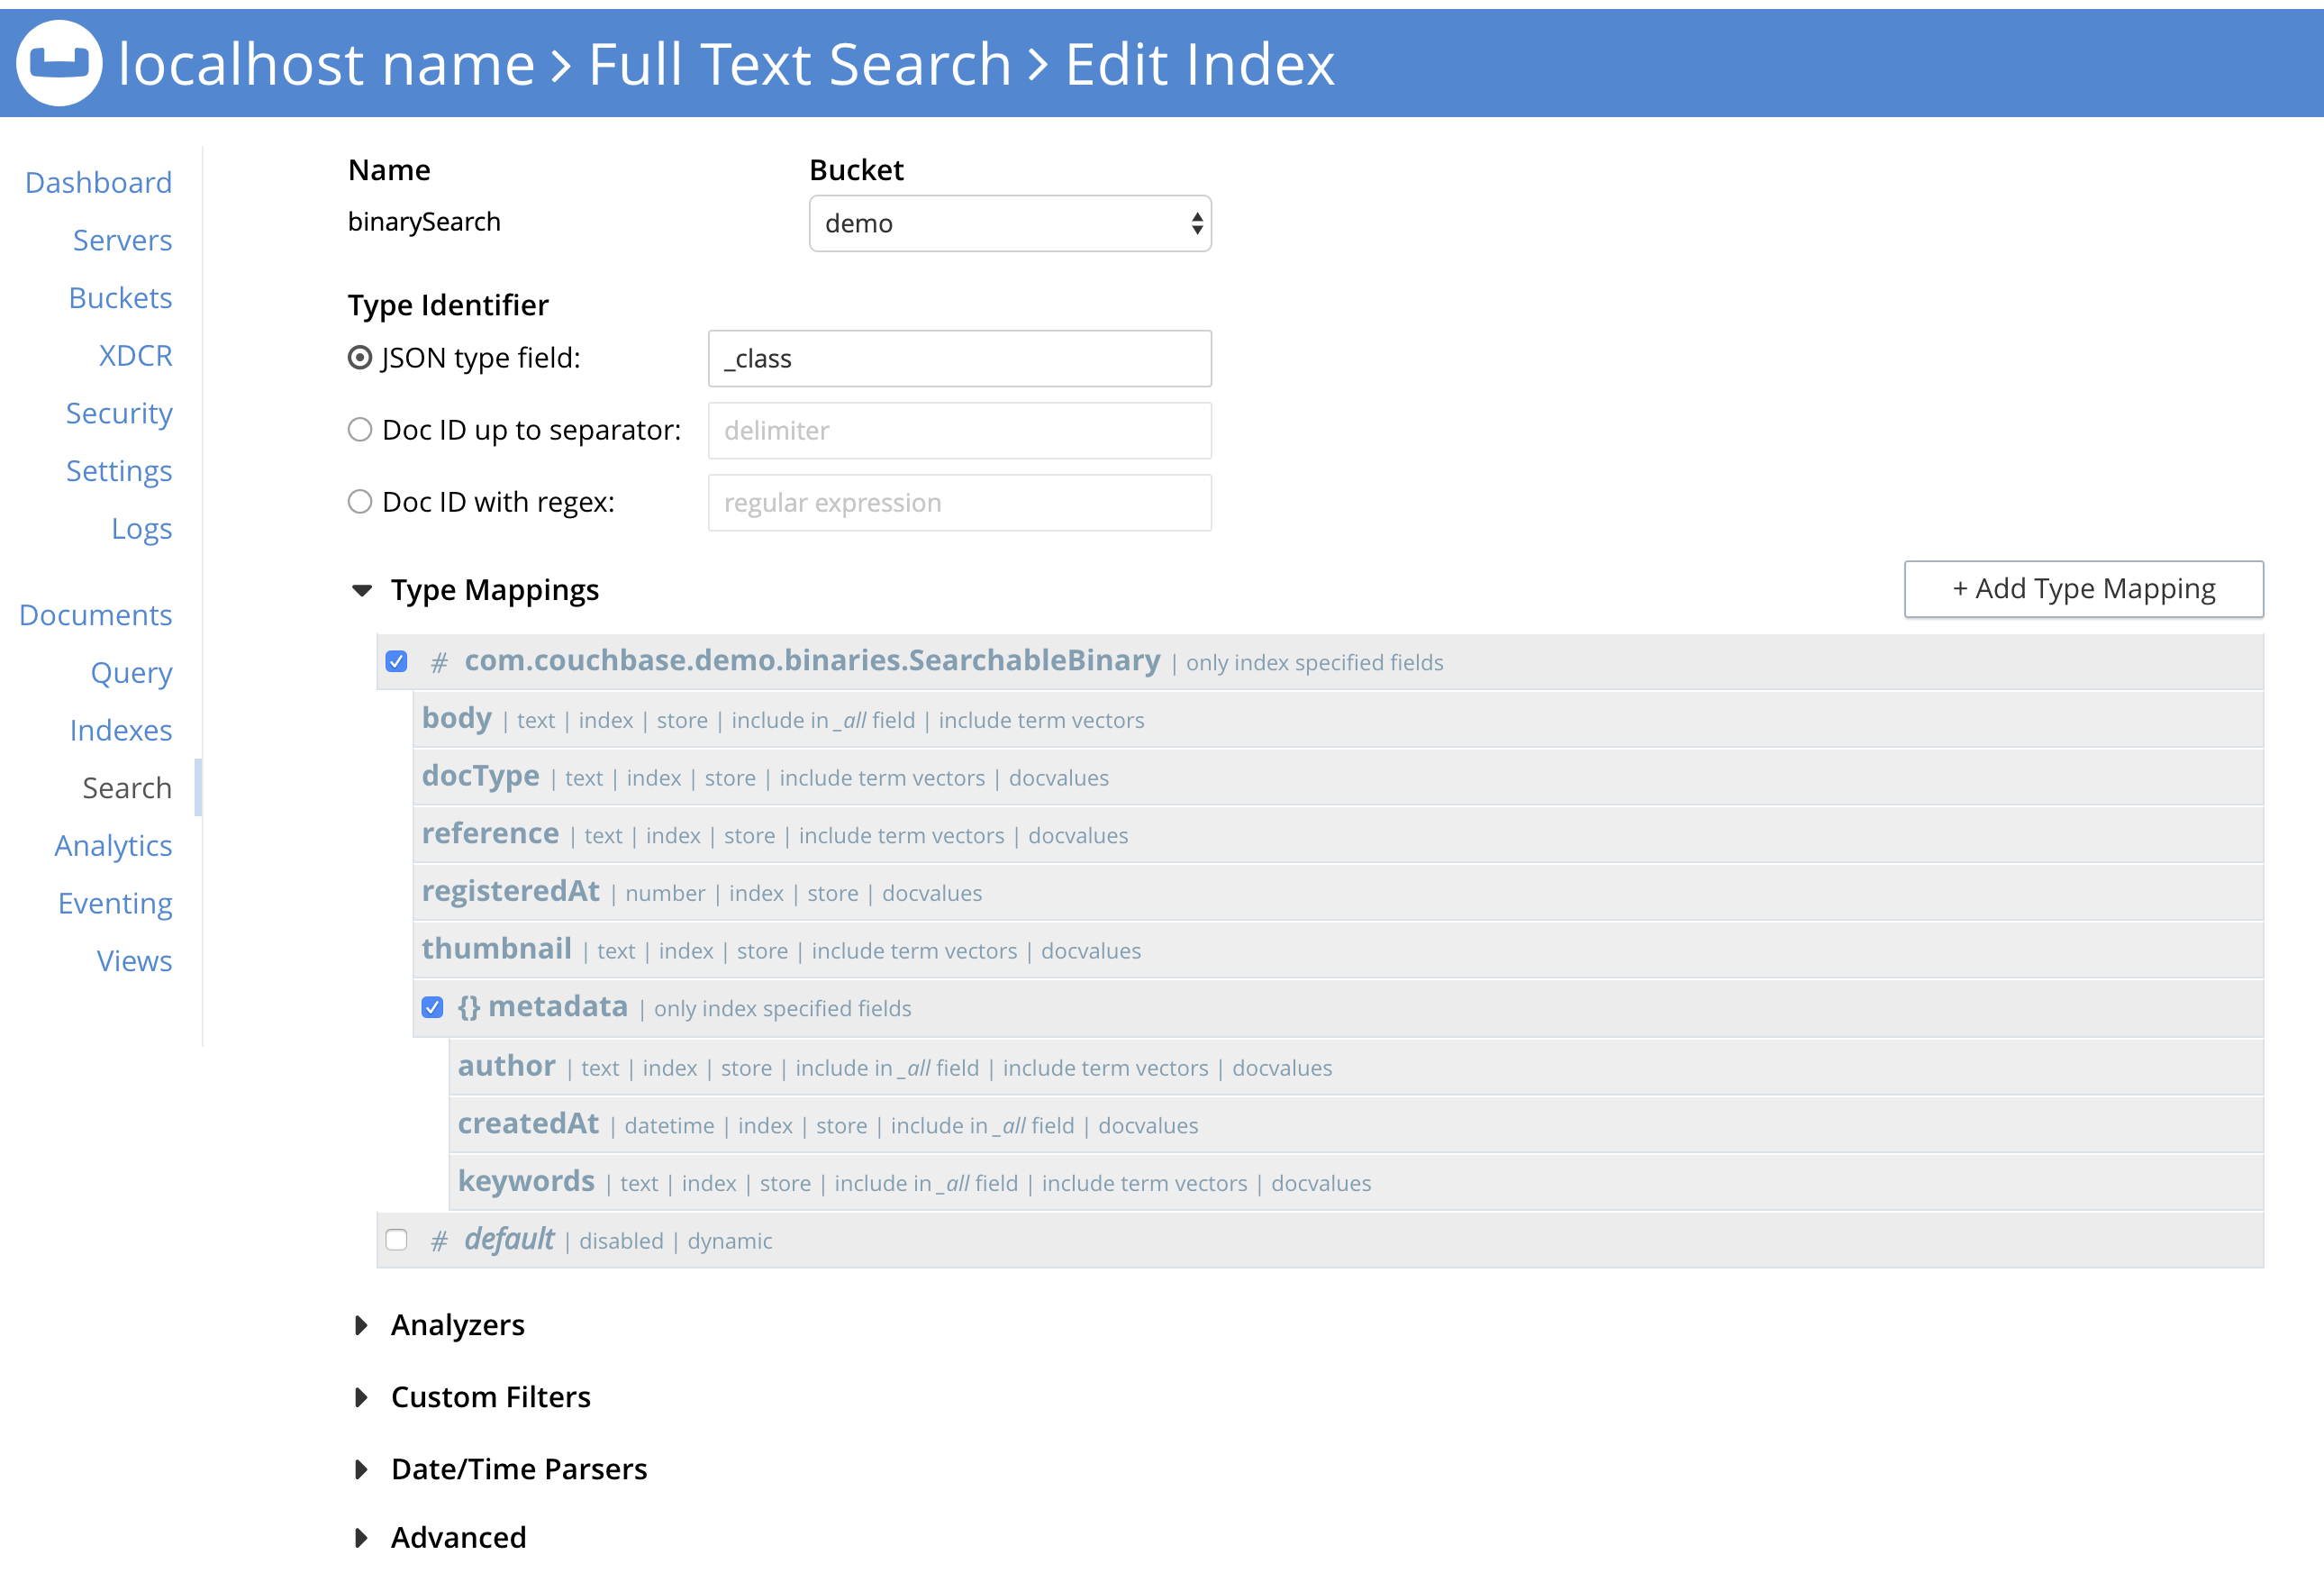Expand the Custom Filters section
The image size is (2324, 1573).
[x=362, y=1397]
